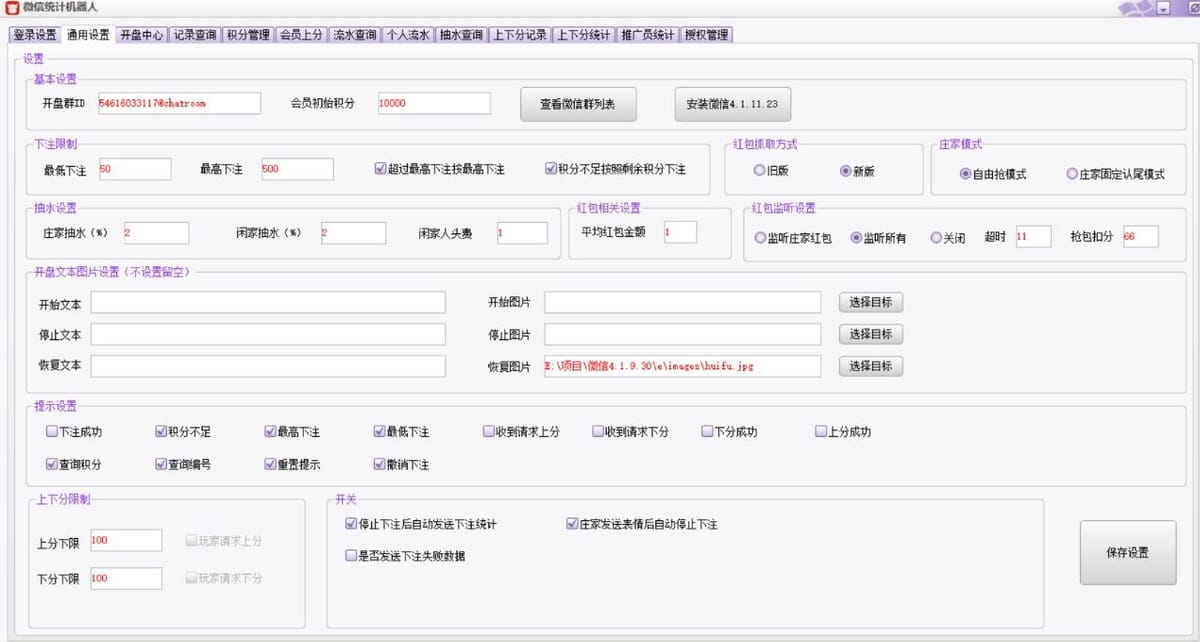Click the 闲家抽水 (%) field
Screen dimensions: 1200x642
click(x=353, y=233)
